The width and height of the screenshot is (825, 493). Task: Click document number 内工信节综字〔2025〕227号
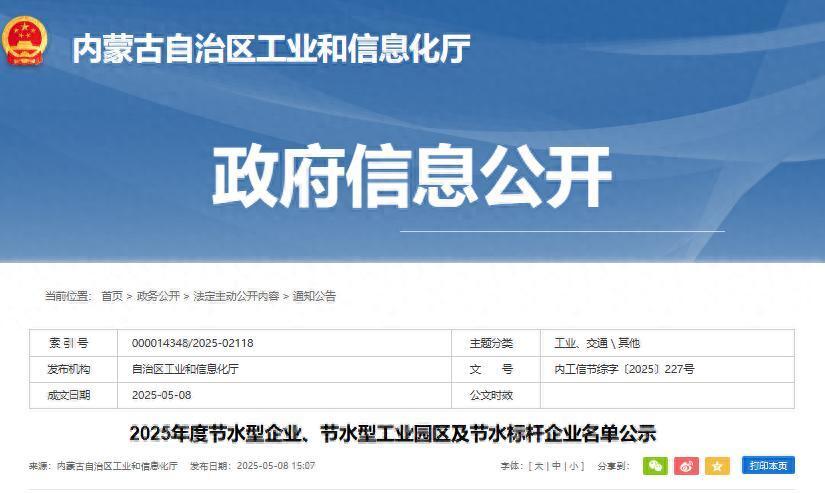[x=624, y=369]
